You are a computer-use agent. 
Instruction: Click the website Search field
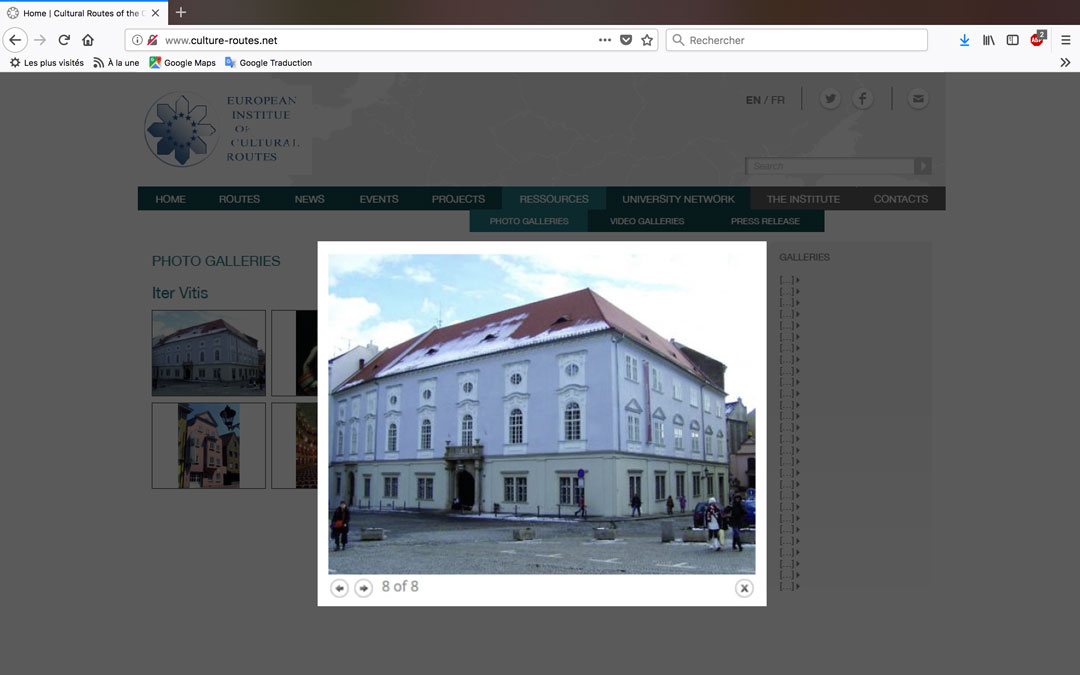click(x=830, y=166)
